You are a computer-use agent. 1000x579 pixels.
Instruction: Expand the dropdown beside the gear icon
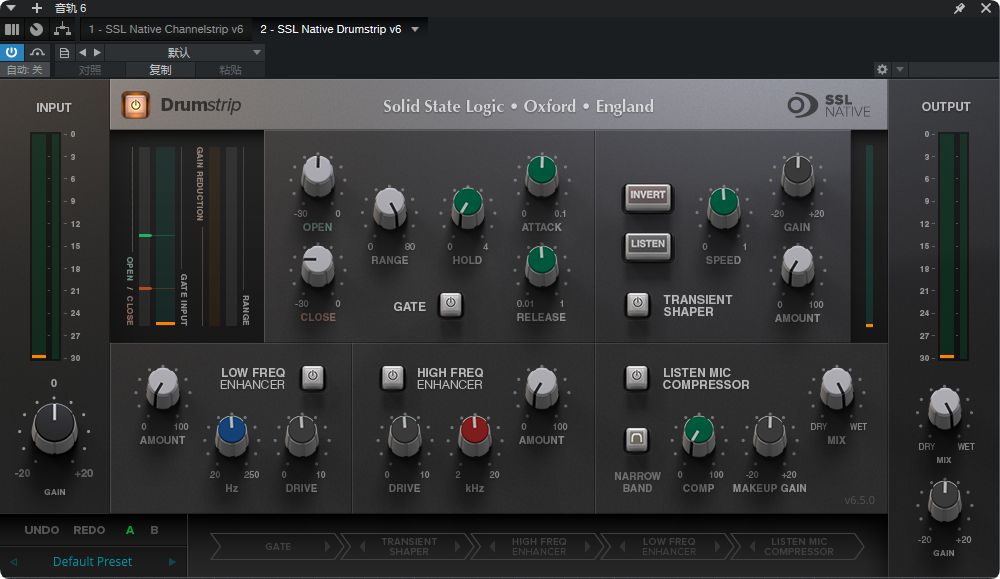tap(900, 70)
